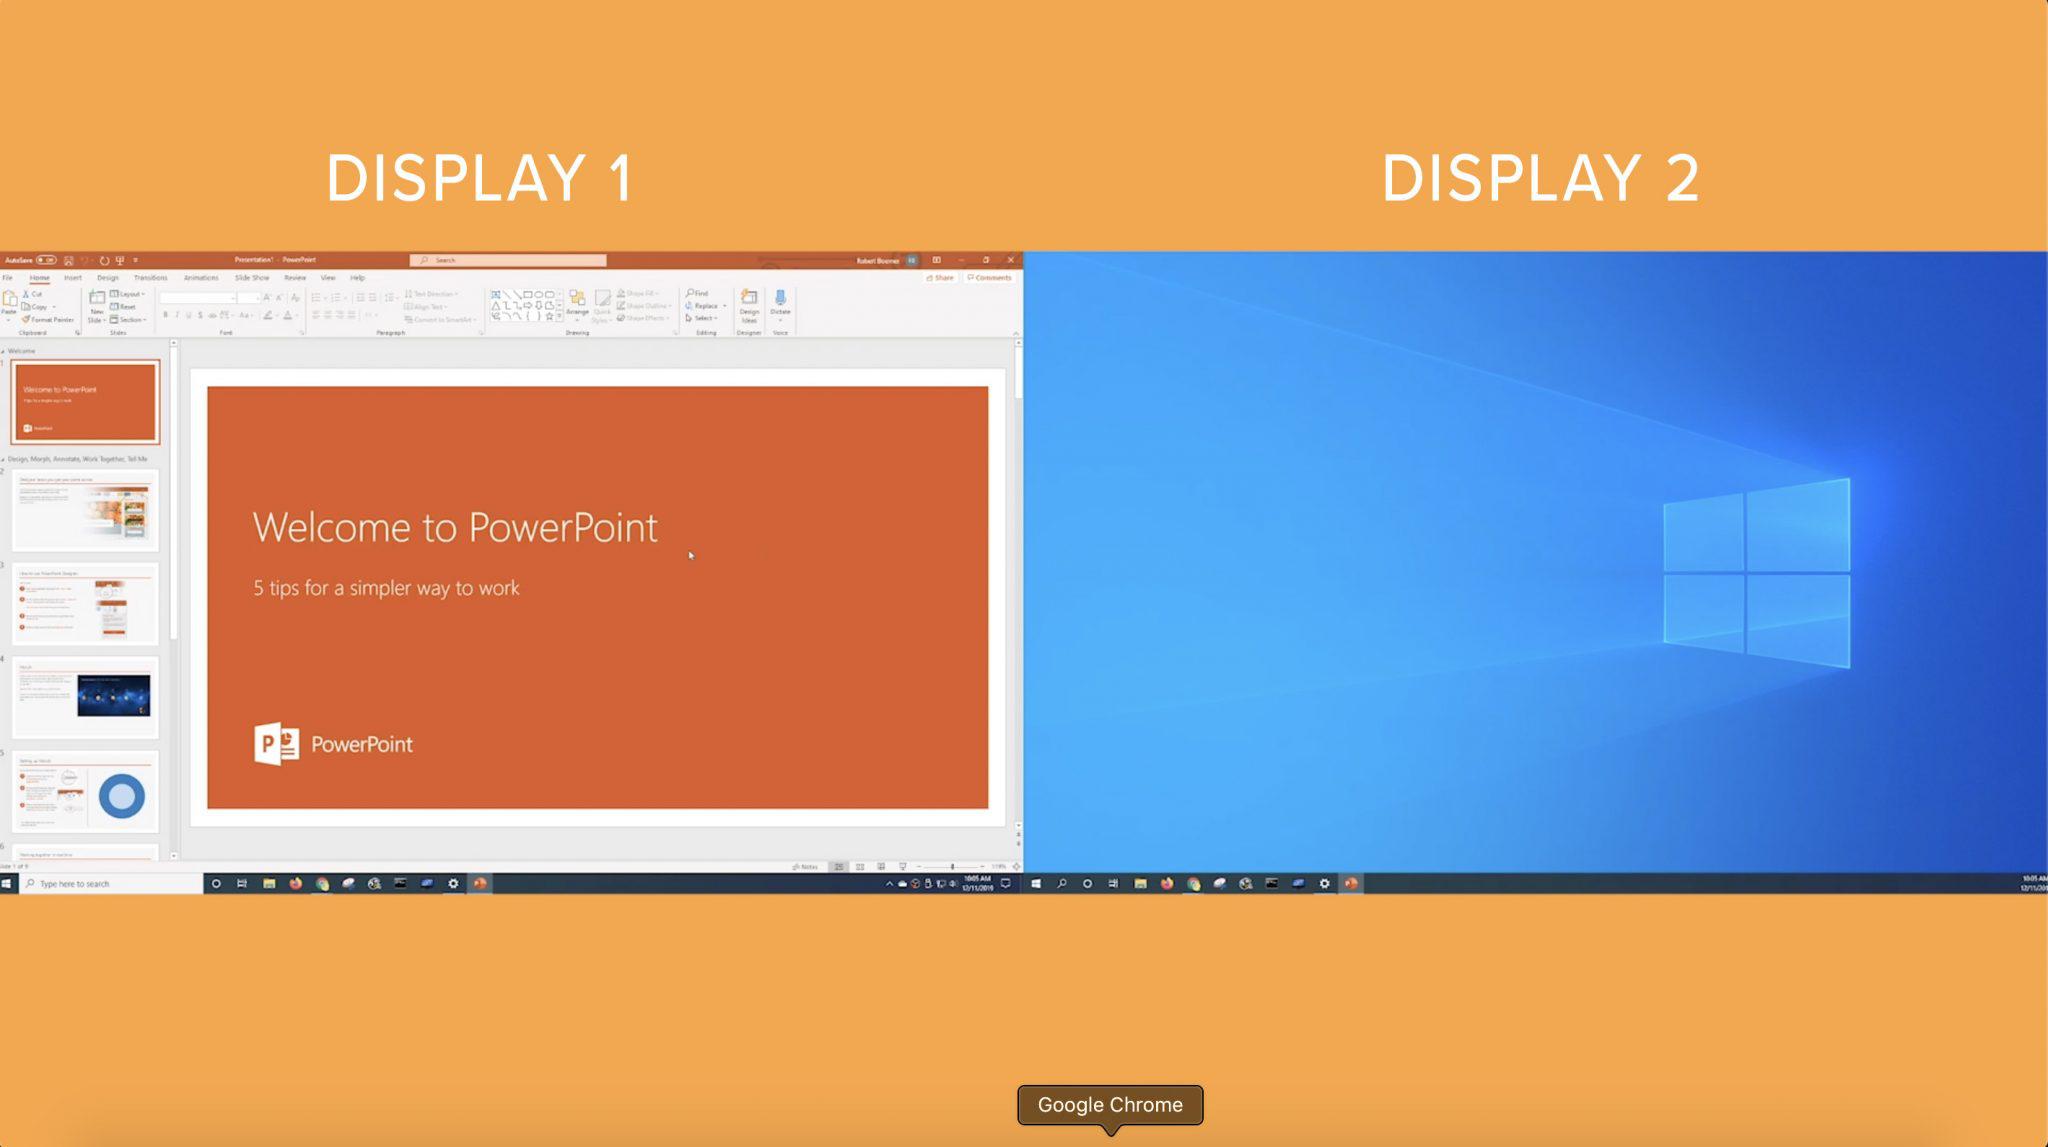
Task: Open the Arrange objects icon menu
Action: 580,304
